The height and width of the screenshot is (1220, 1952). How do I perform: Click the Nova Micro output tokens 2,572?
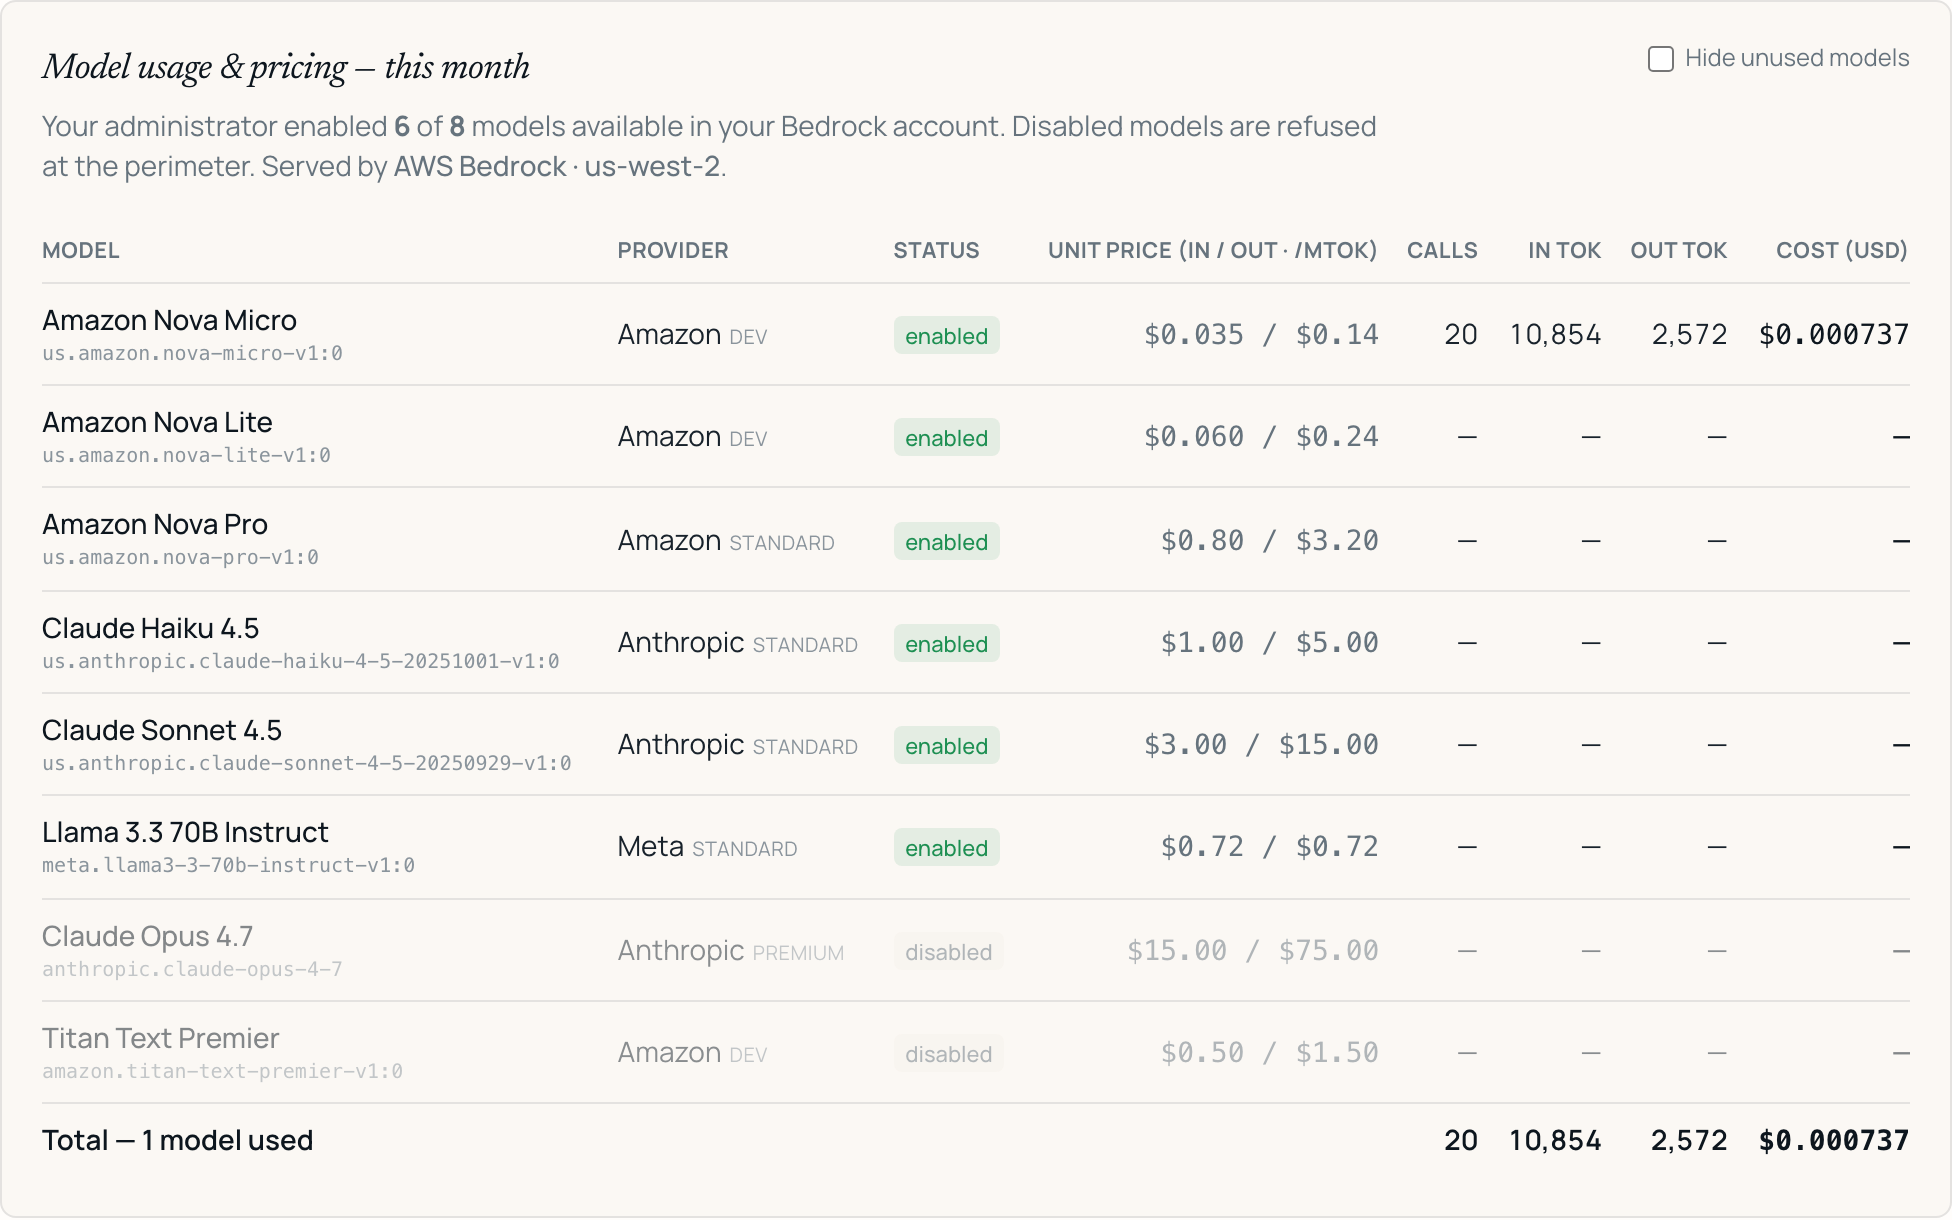point(1689,335)
